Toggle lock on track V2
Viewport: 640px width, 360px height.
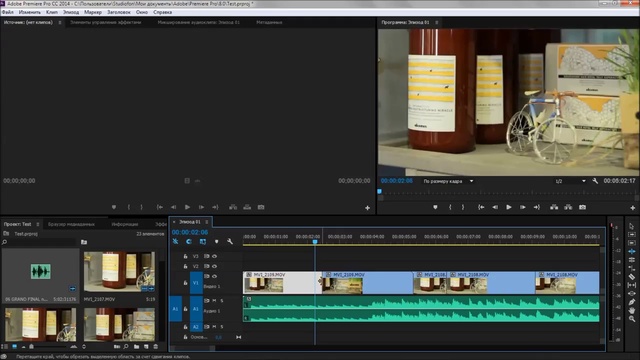pos(185,266)
